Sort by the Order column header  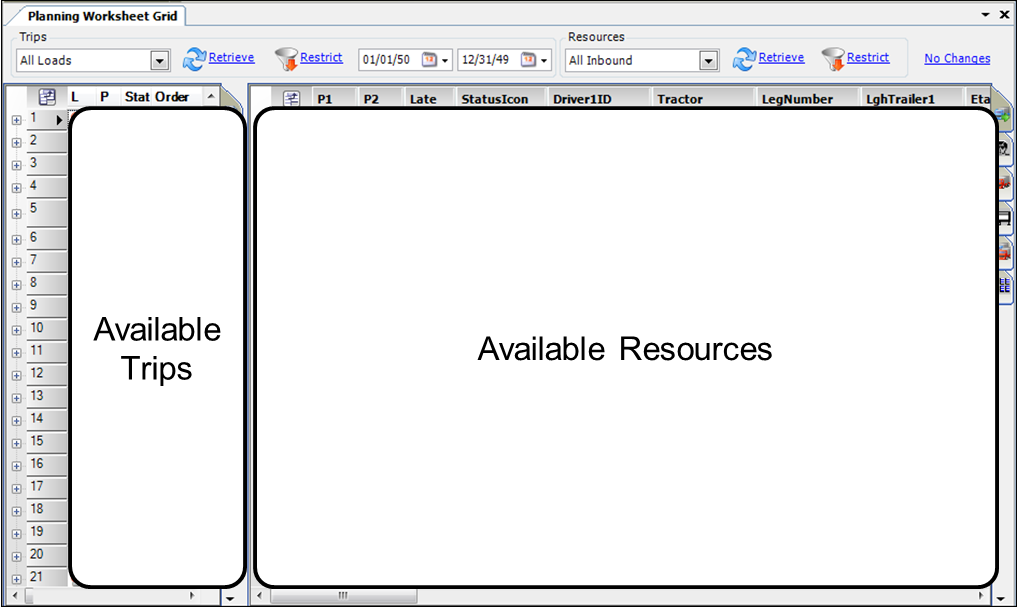point(171,97)
